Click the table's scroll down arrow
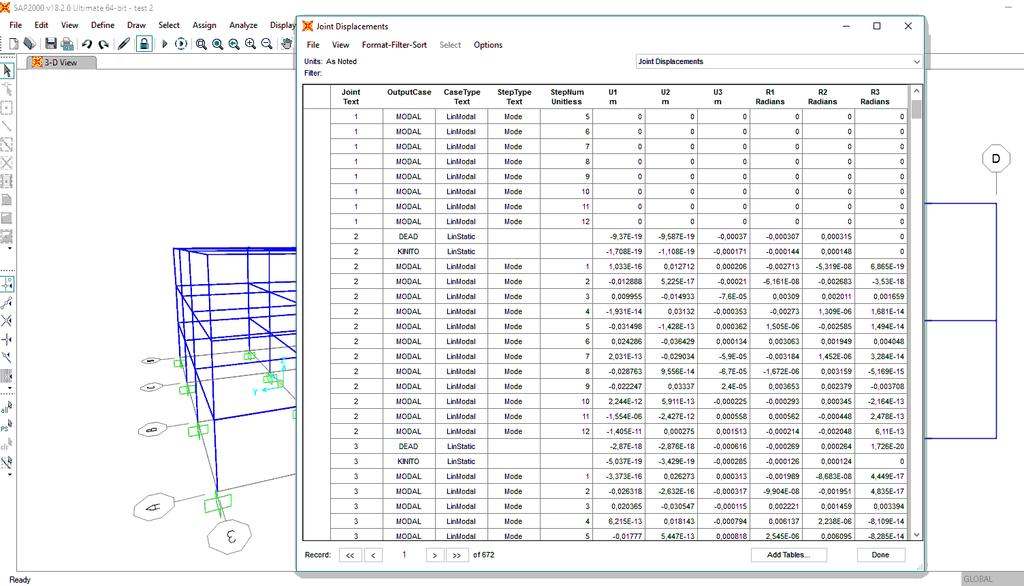1024x586 pixels. point(916,534)
